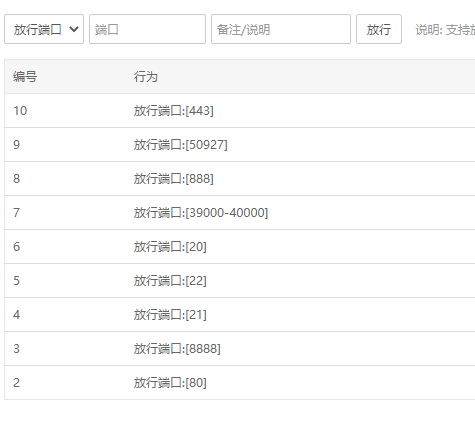Click rule number 7 cell
Image resolution: width=475 pixels, height=435 pixels.
click(x=16, y=213)
